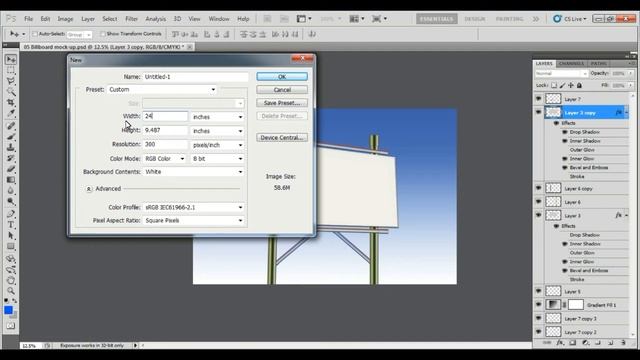
Task: Open the Height units dropdown
Action: click(218, 131)
